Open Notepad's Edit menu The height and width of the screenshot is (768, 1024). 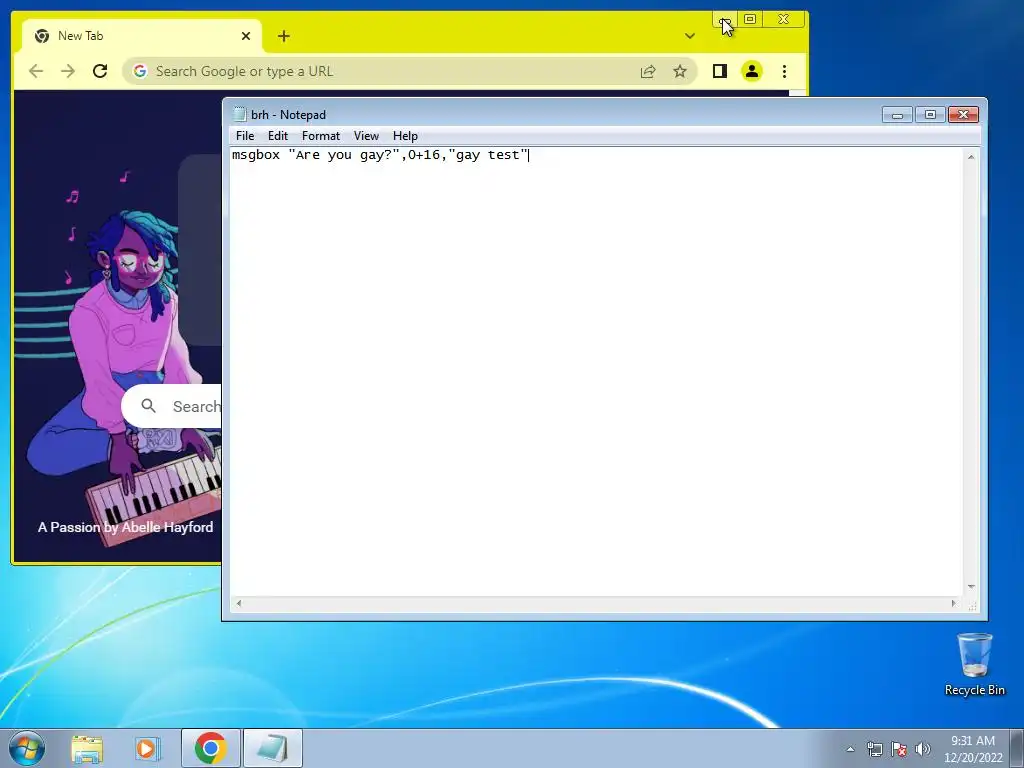278,136
